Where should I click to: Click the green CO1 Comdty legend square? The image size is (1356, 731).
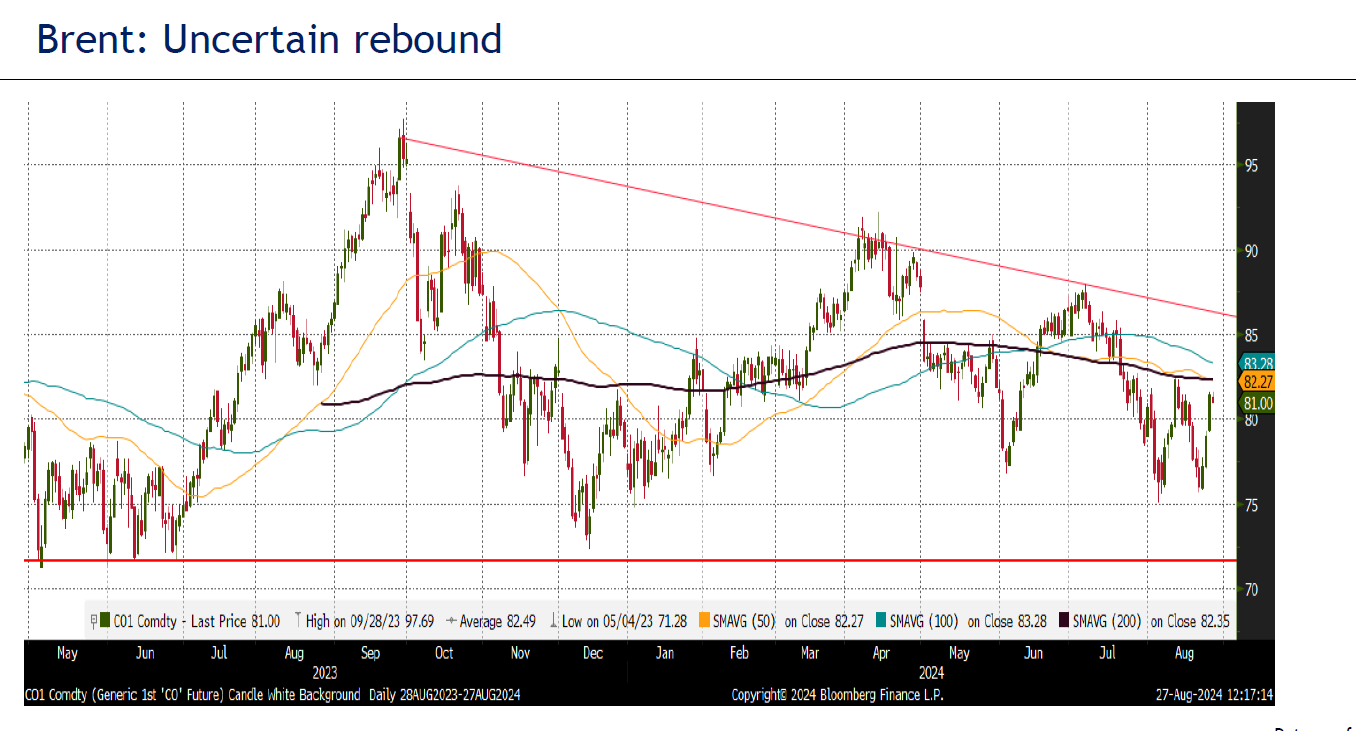[x=105, y=621]
